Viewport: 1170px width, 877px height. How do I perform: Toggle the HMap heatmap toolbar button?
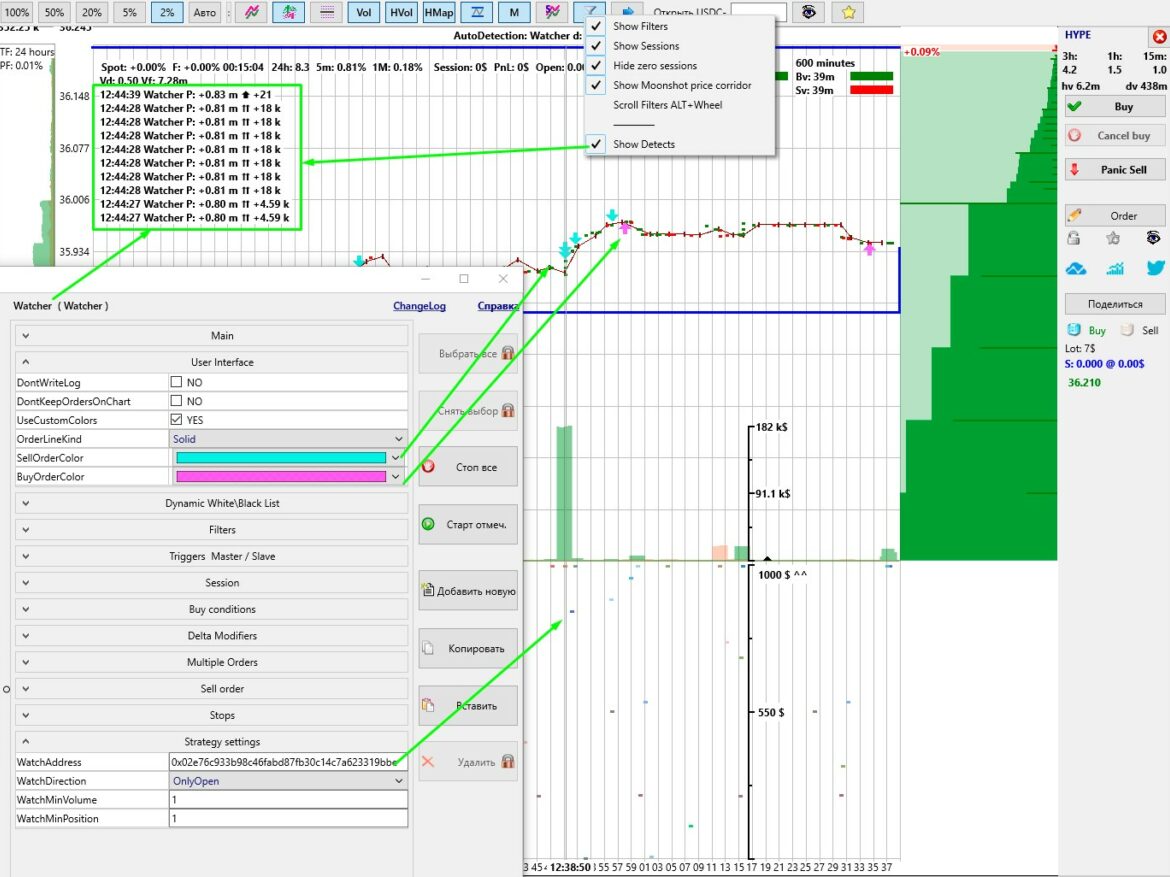(x=438, y=12)
